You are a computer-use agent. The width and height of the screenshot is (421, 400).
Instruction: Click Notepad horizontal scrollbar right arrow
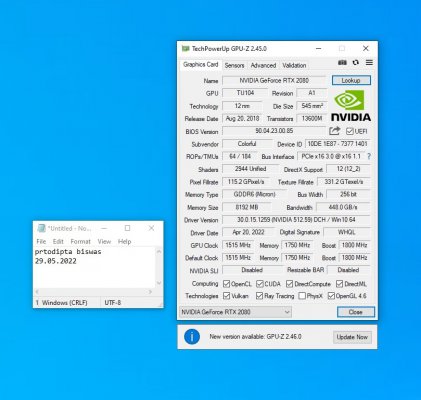pos(151,292)
